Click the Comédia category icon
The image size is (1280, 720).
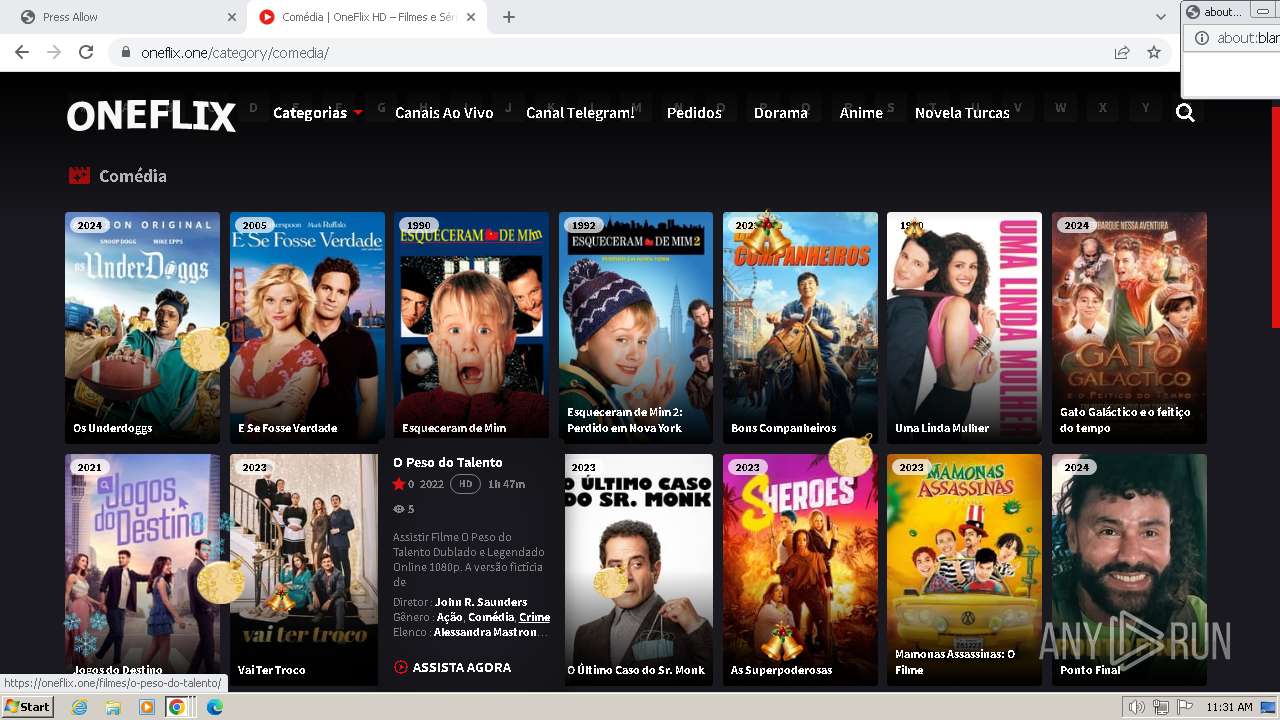click(x=79, y=176)
